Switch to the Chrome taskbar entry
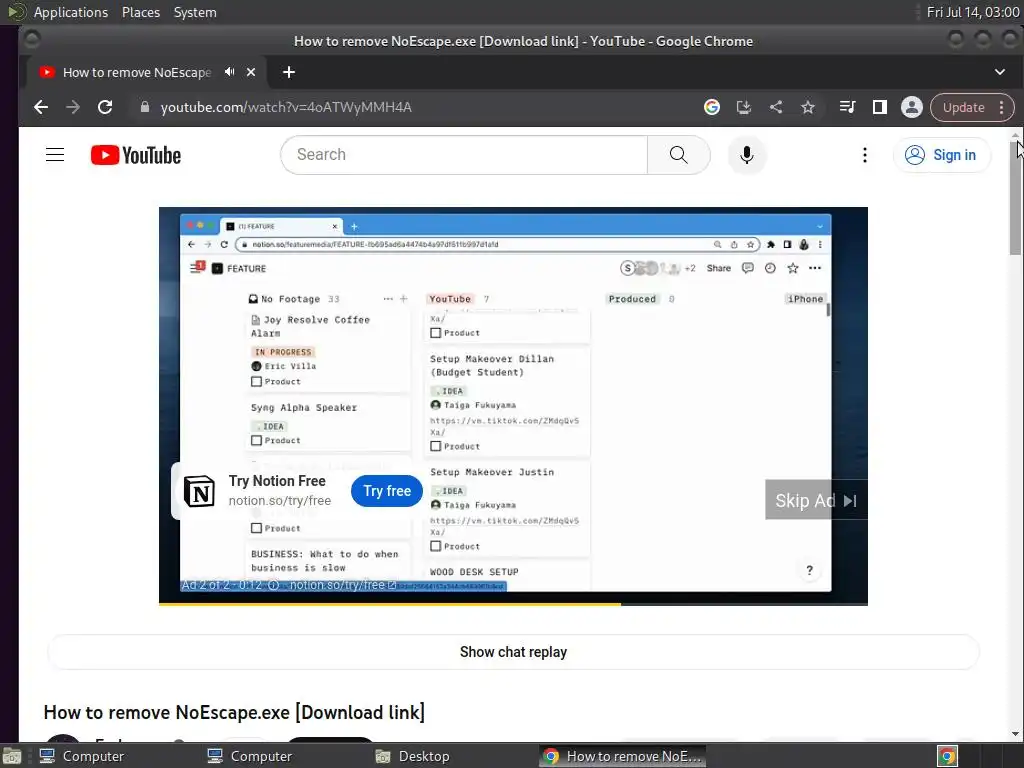The height and width of the screenshot is (768, 1024). point(624,756)
